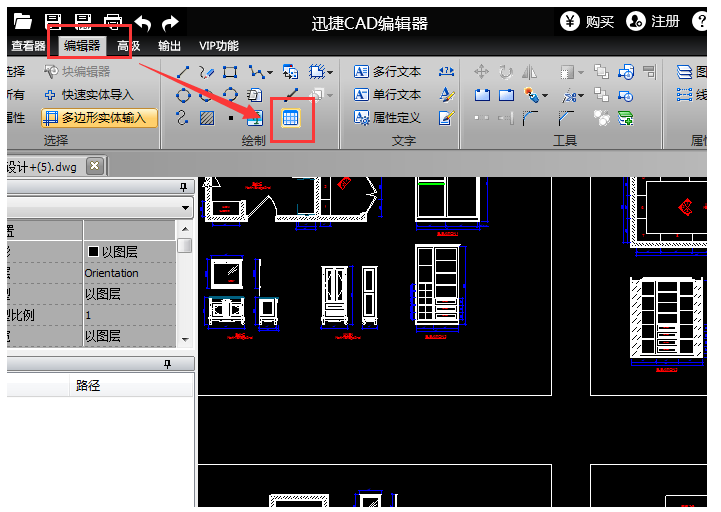Expand the dashed boundary tool dropdown arrow
Image resolution: width=721 pixels, height=512 pixels.
tap(330, 73)
